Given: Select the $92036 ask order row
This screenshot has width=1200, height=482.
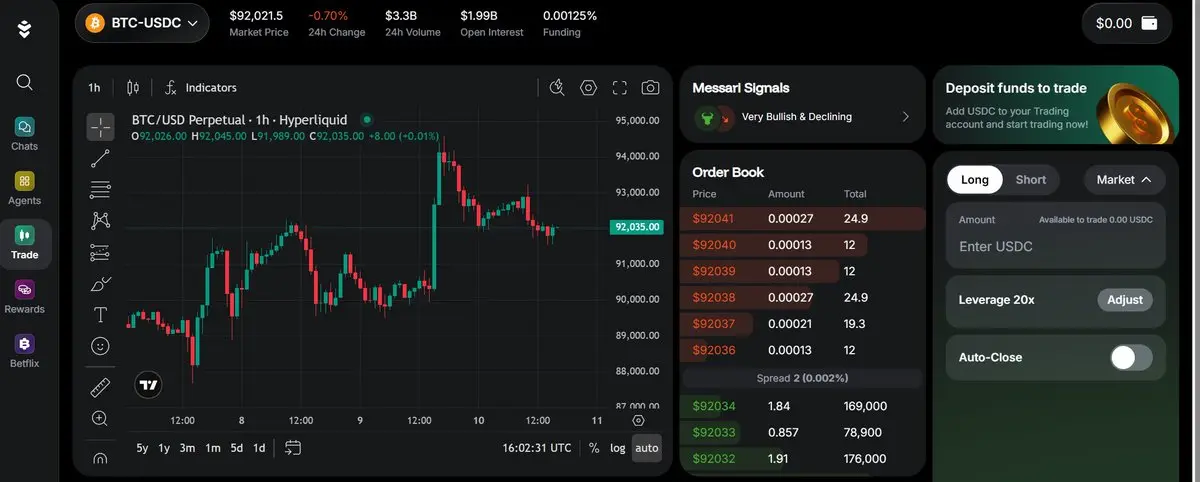Looking at the screenshot, I should click(803, 350).
